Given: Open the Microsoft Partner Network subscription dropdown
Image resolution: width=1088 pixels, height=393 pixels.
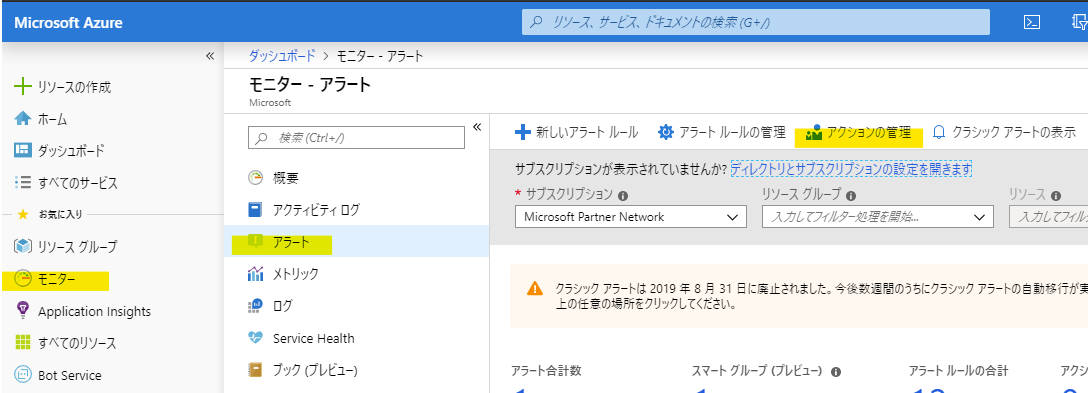Looking at the screenshot, I should pyautogui.click(x=631, y=217).
